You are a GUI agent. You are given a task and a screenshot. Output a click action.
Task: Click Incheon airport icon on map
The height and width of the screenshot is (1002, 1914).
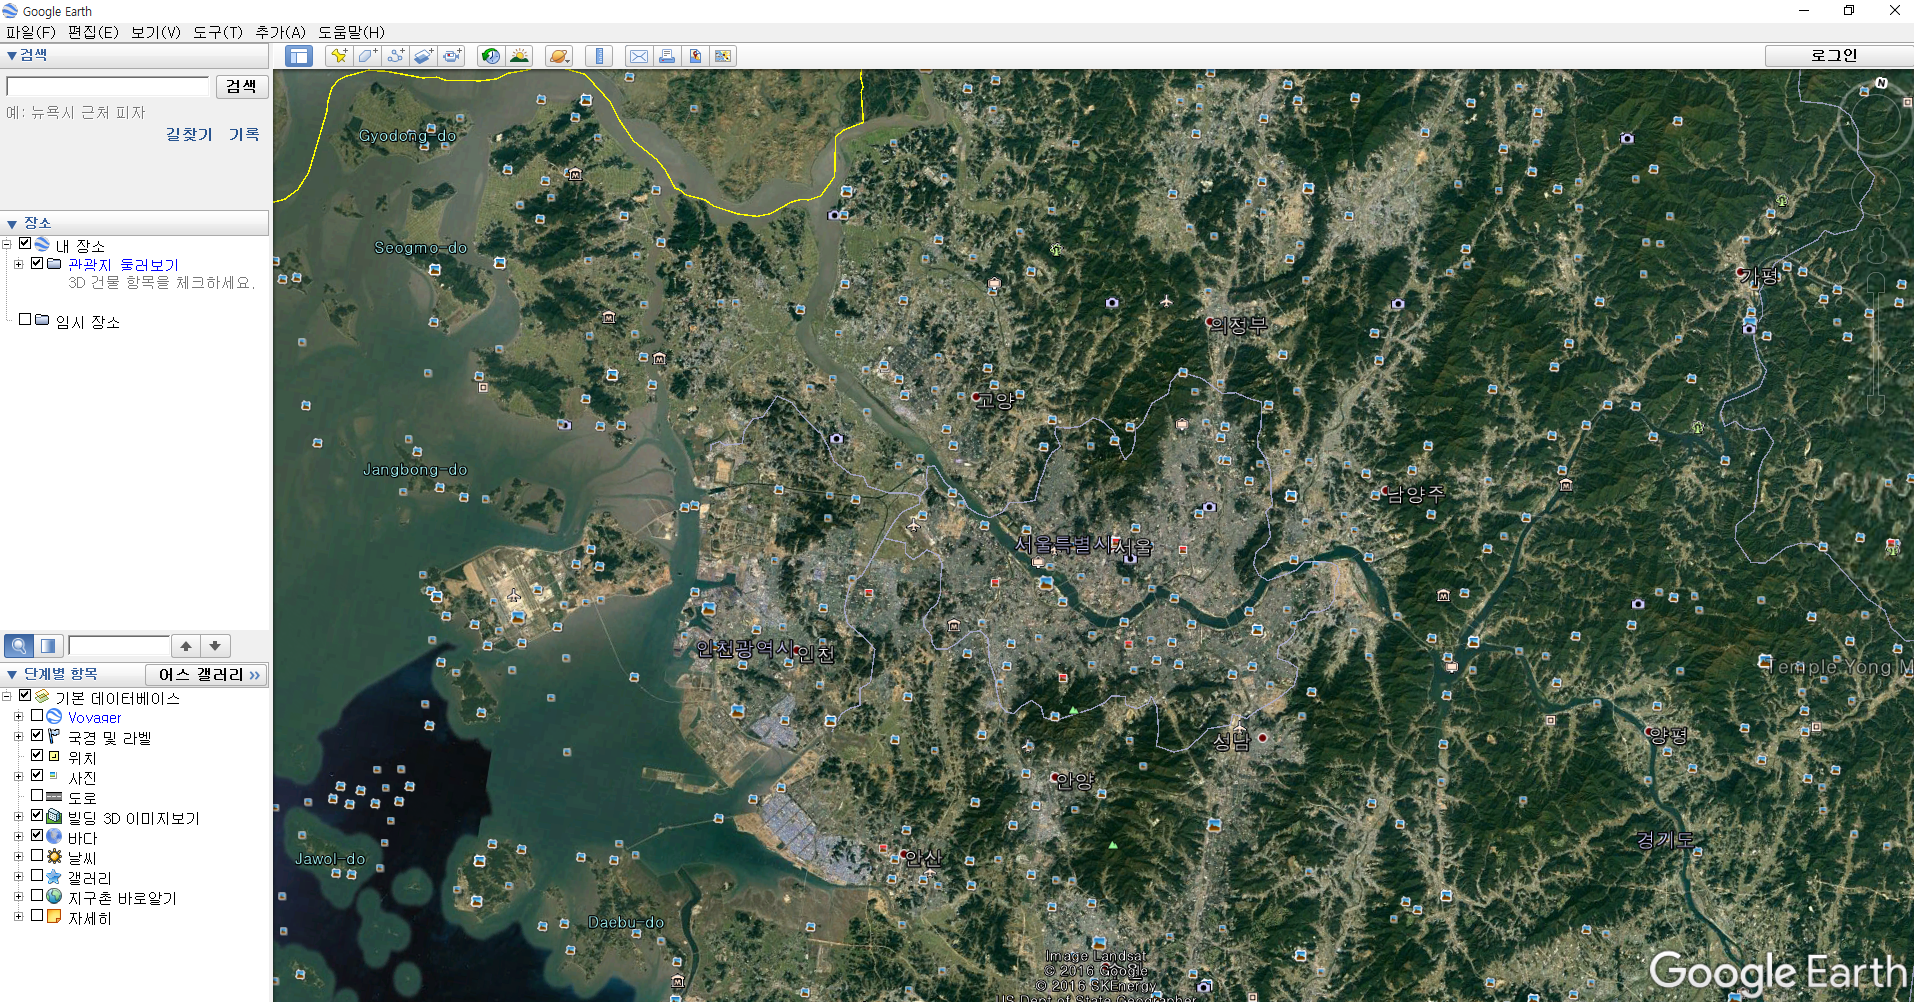click(514, 596)
